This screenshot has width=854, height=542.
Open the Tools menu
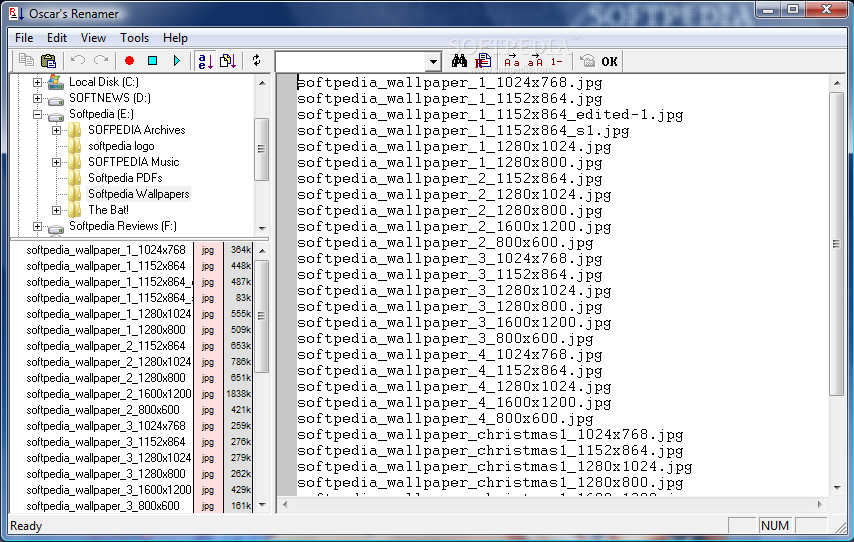[x=135, y=38]
